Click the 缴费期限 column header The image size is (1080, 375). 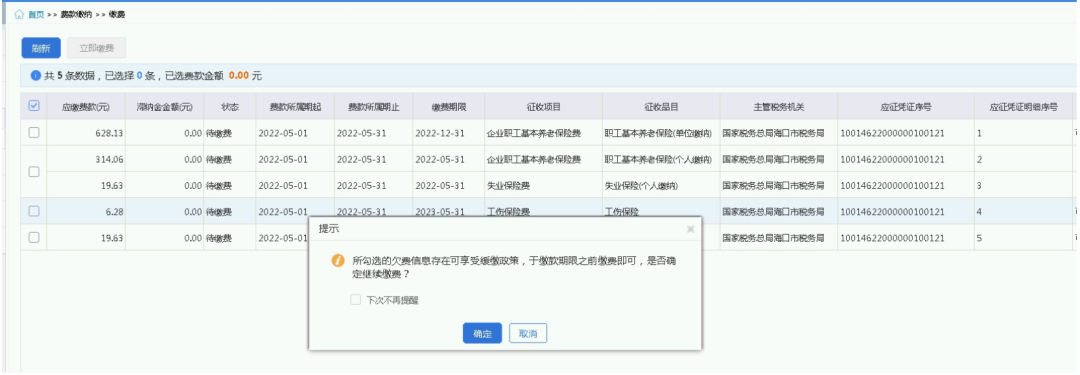click(449, 107)
